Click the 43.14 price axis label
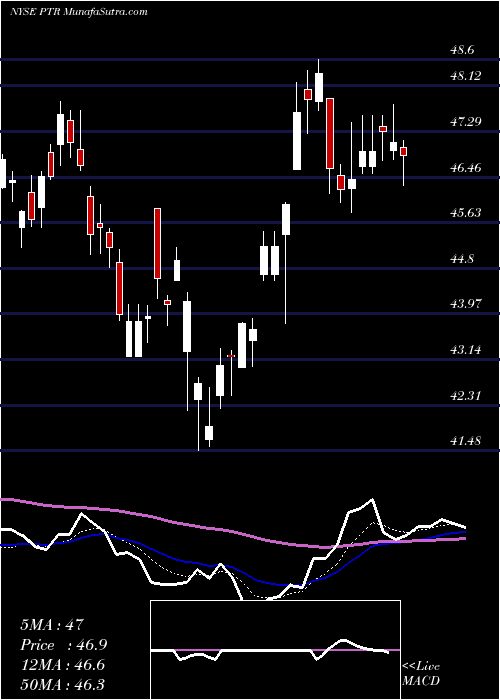 (467, 350)
